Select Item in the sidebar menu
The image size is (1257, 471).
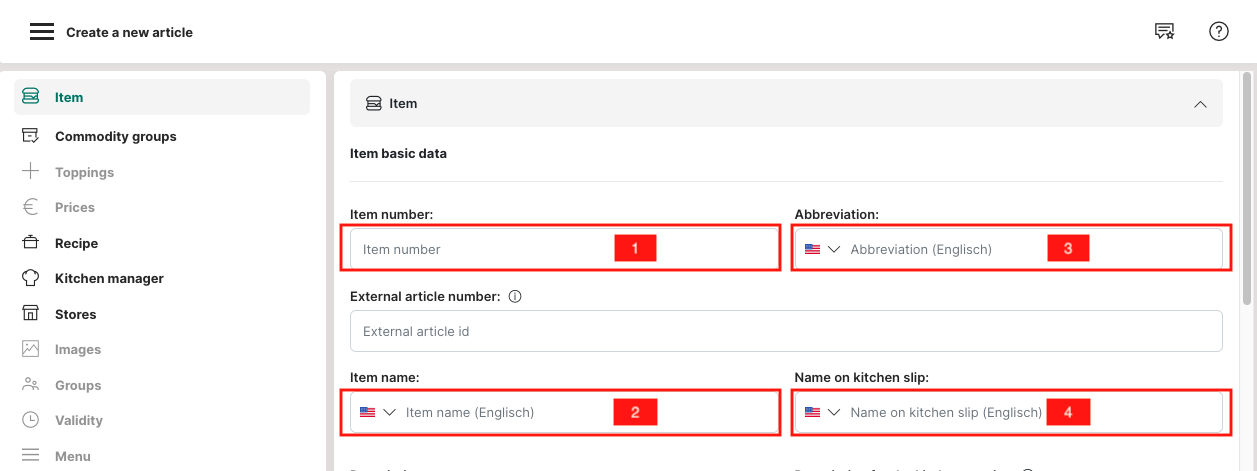coord(69,97)
